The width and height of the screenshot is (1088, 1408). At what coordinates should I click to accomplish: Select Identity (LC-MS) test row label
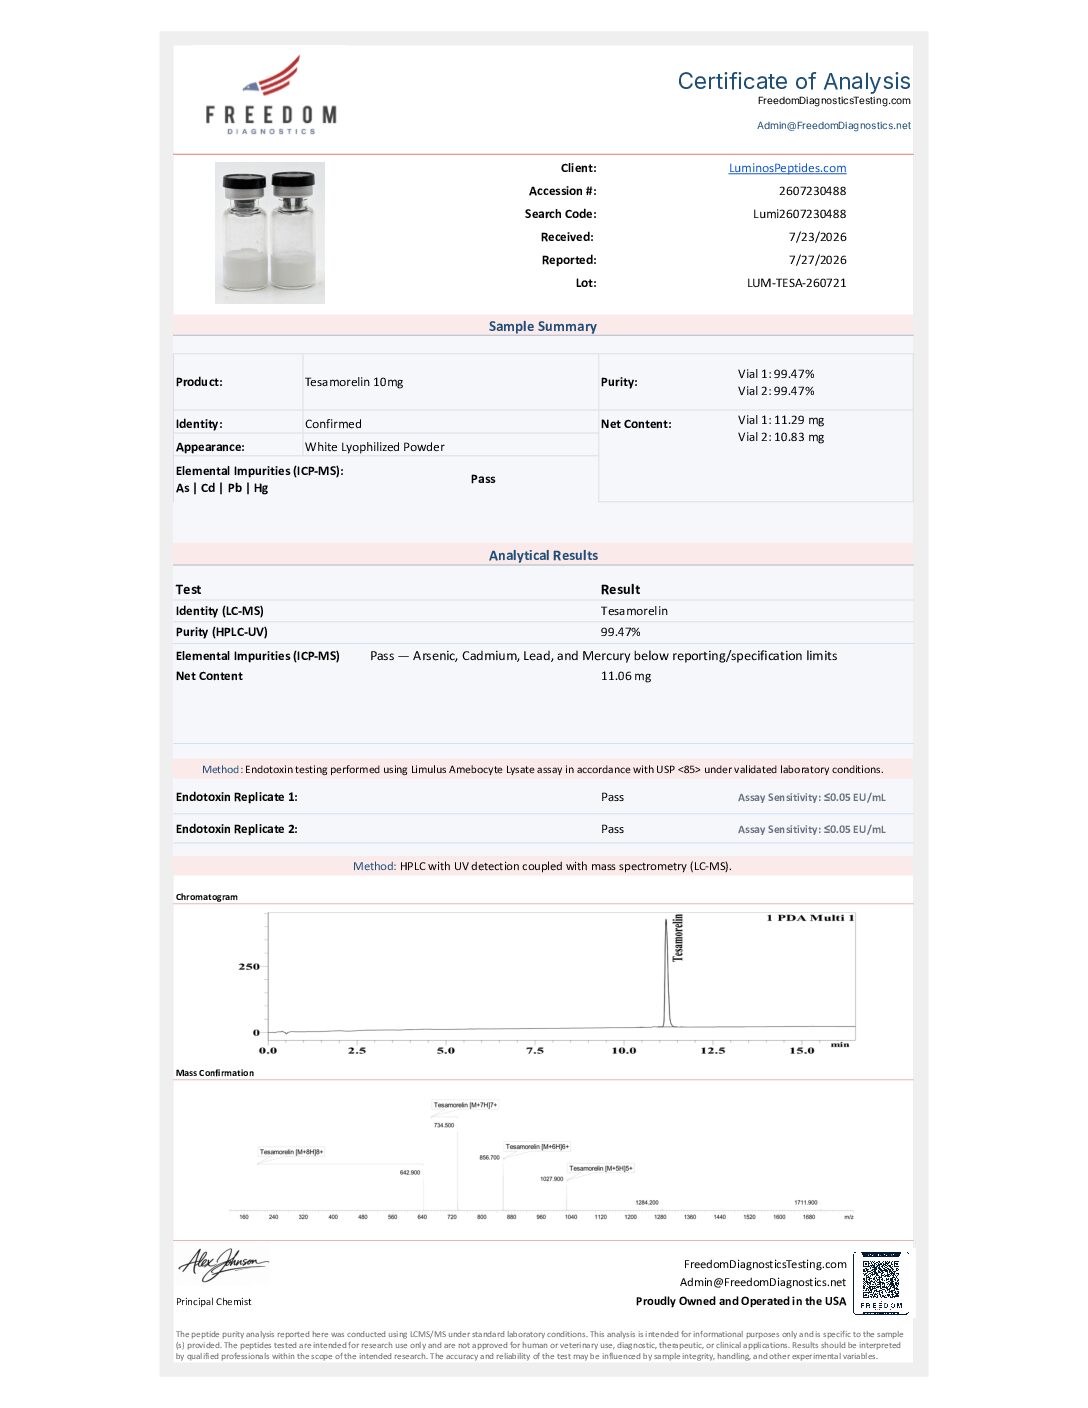[220, 611]
